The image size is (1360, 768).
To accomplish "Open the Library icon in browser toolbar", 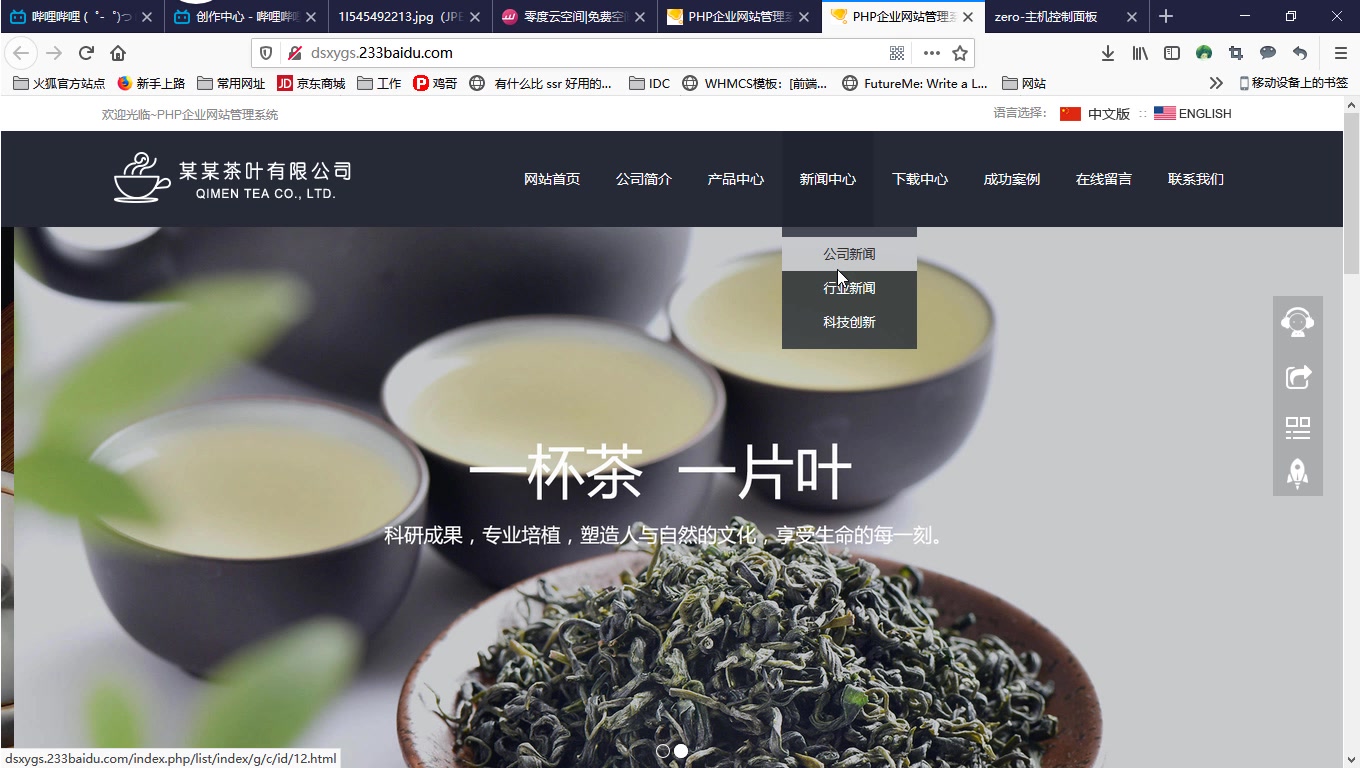I will (x=1140, y=53).
